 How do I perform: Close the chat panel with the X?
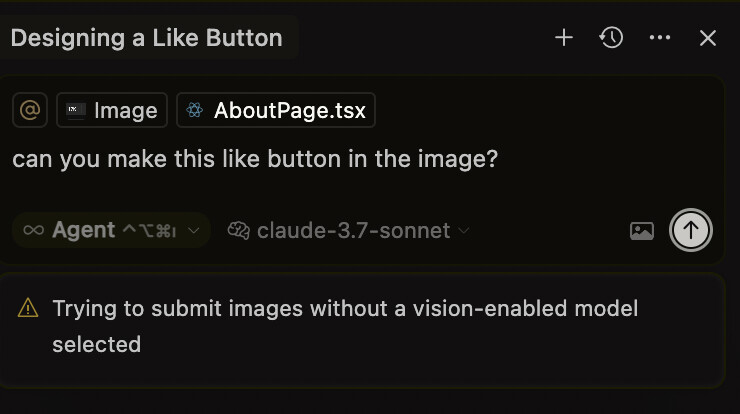pos(708,38)
